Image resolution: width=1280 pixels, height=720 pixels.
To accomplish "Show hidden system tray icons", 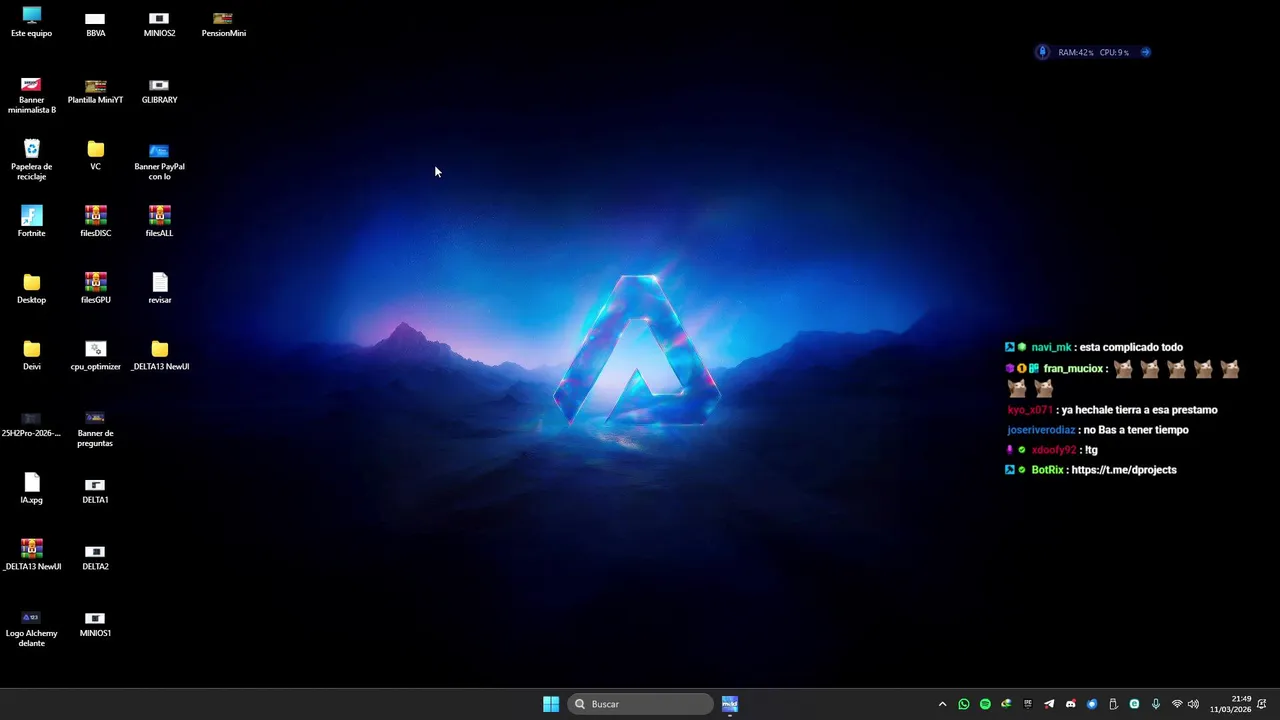I will 942,704.
